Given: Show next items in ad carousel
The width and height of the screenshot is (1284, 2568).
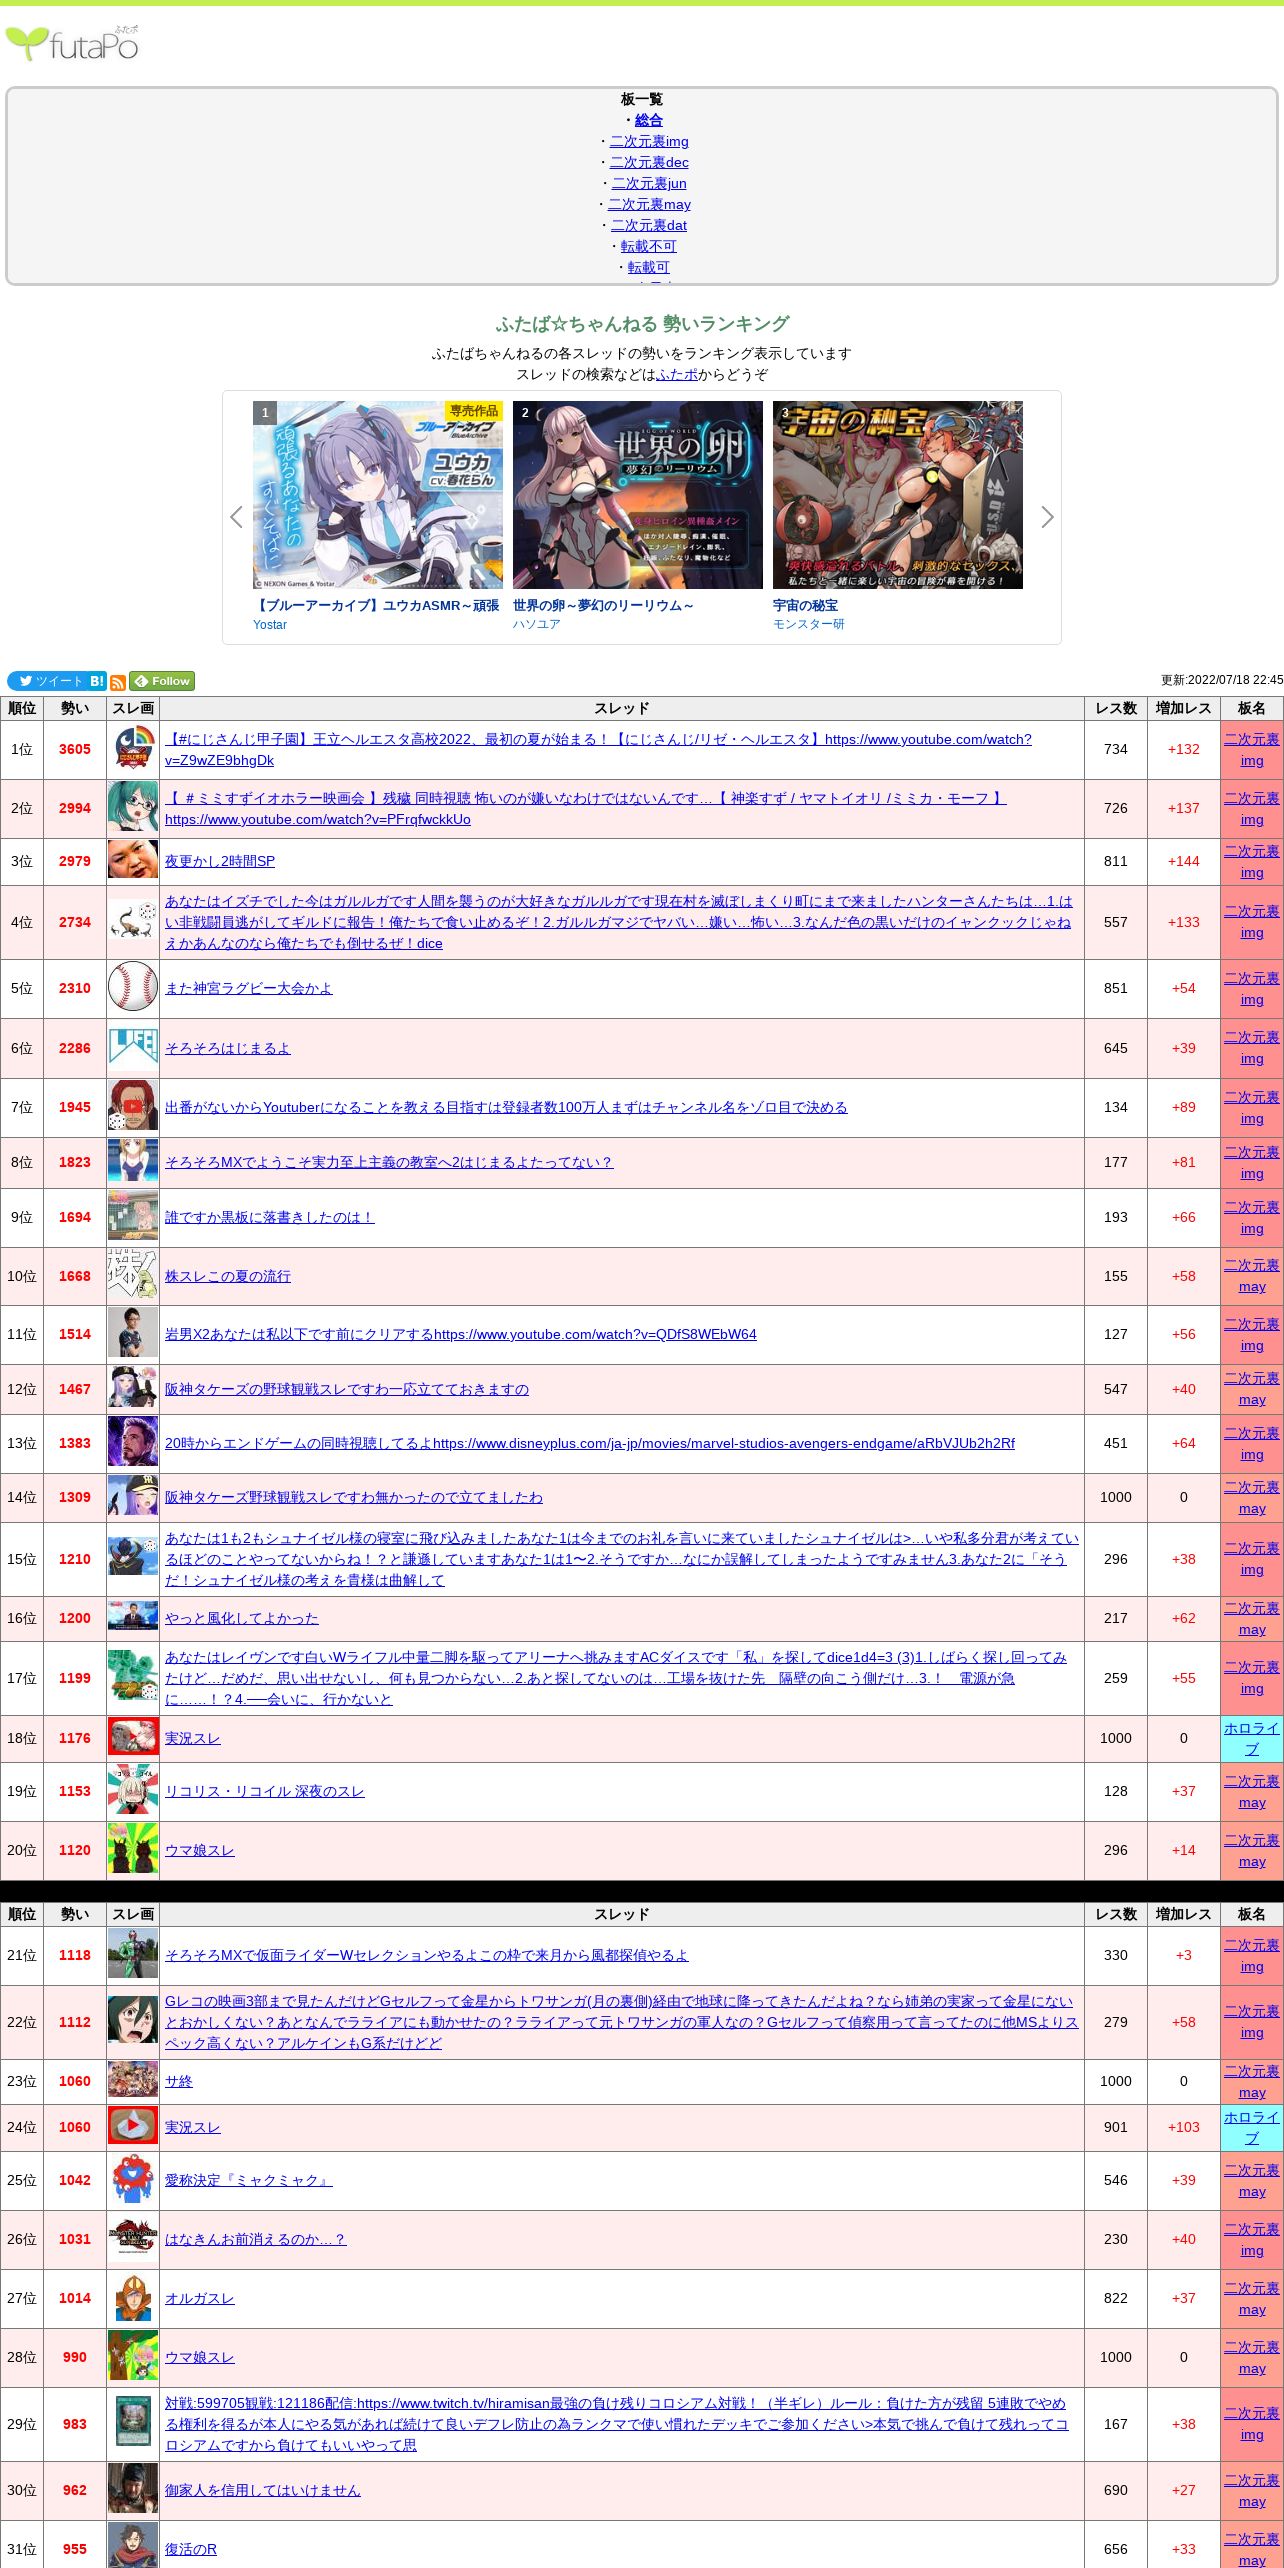Looking at the screenshot, I should (1047, 517).
